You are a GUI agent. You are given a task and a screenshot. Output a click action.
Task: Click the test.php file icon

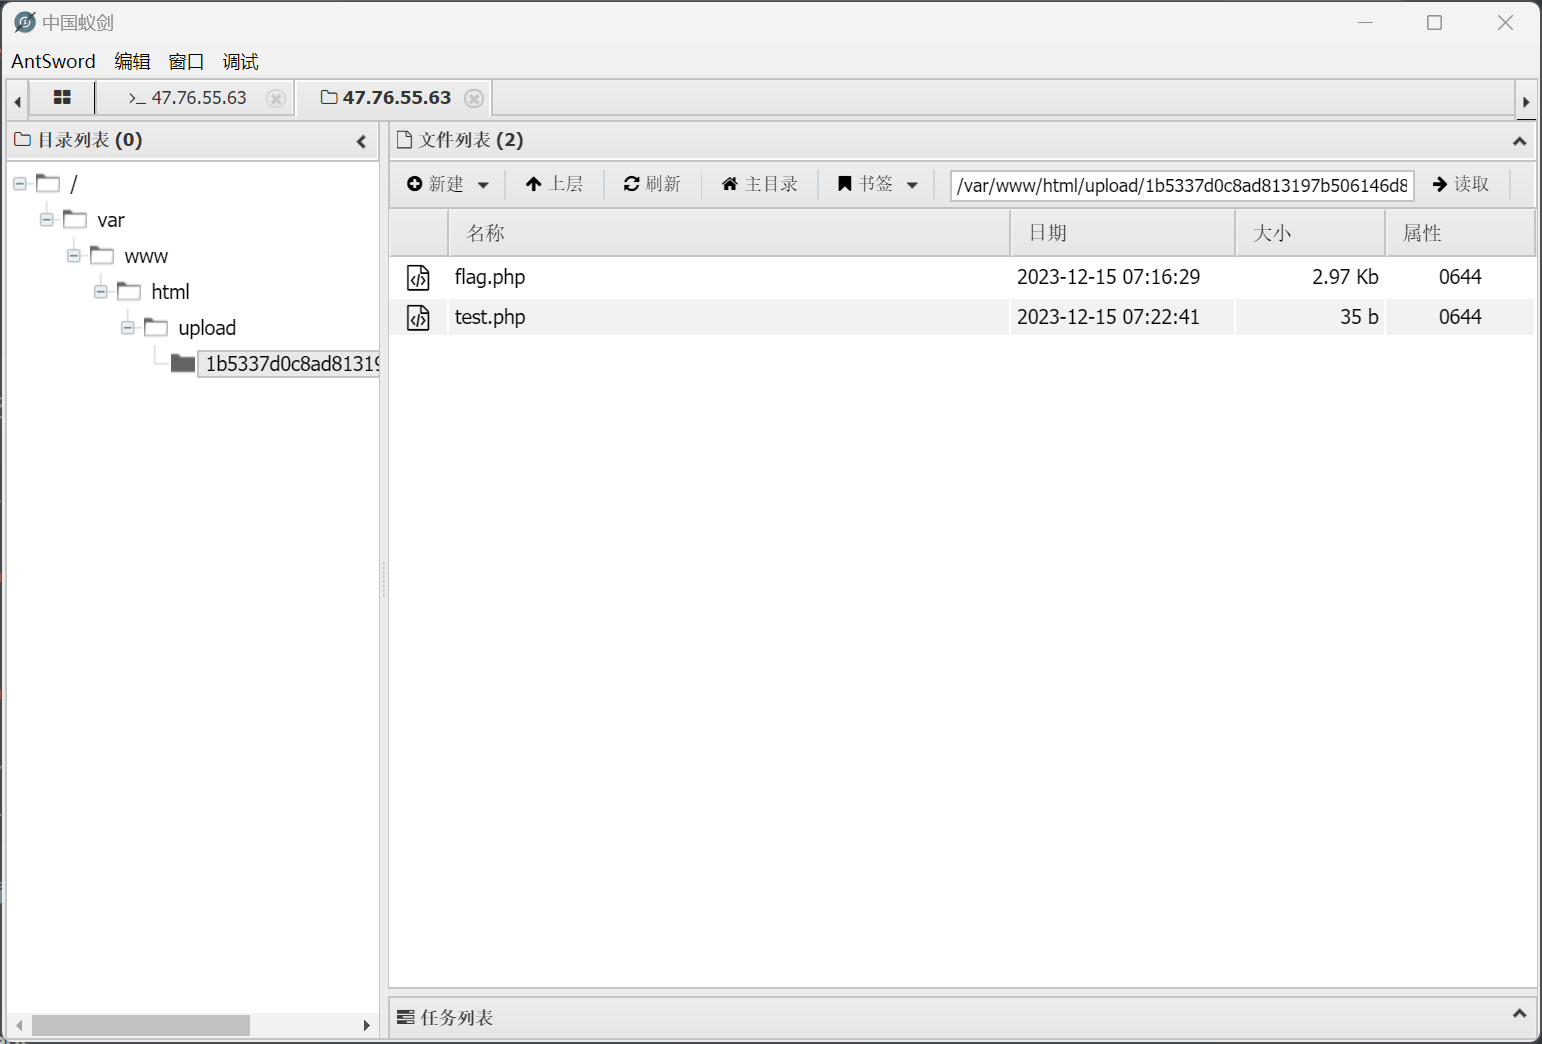[418, 317]
